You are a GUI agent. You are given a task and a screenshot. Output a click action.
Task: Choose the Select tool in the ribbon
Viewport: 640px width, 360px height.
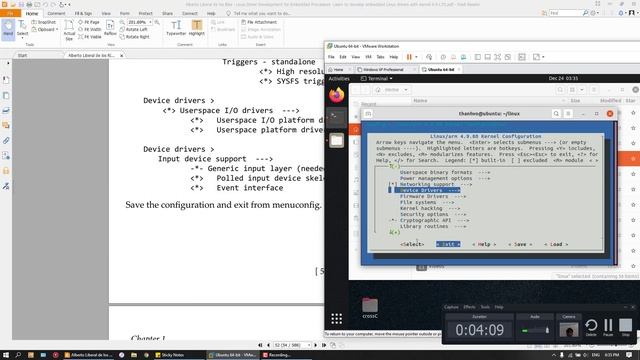pos(22,29)
